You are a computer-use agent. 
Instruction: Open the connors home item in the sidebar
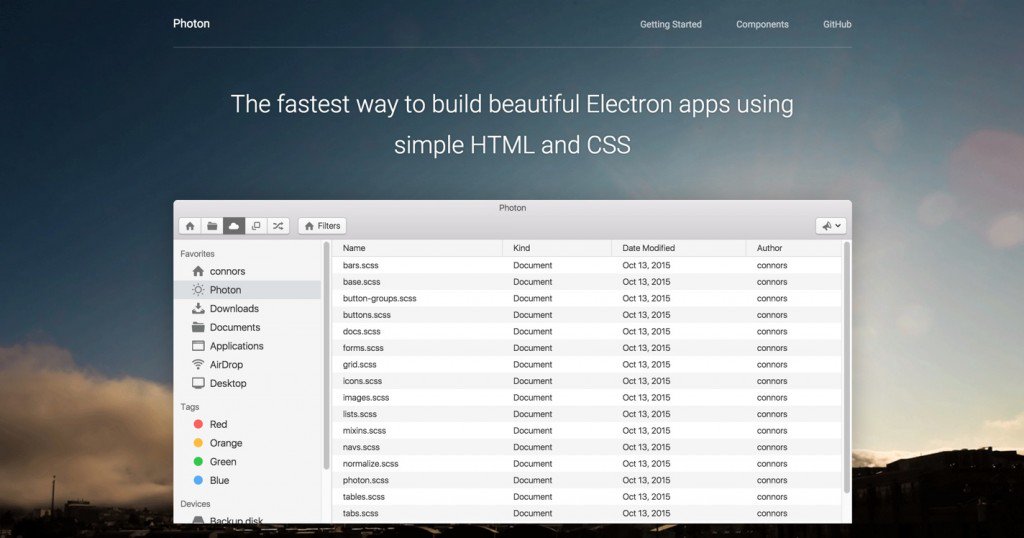click(248, 271)
